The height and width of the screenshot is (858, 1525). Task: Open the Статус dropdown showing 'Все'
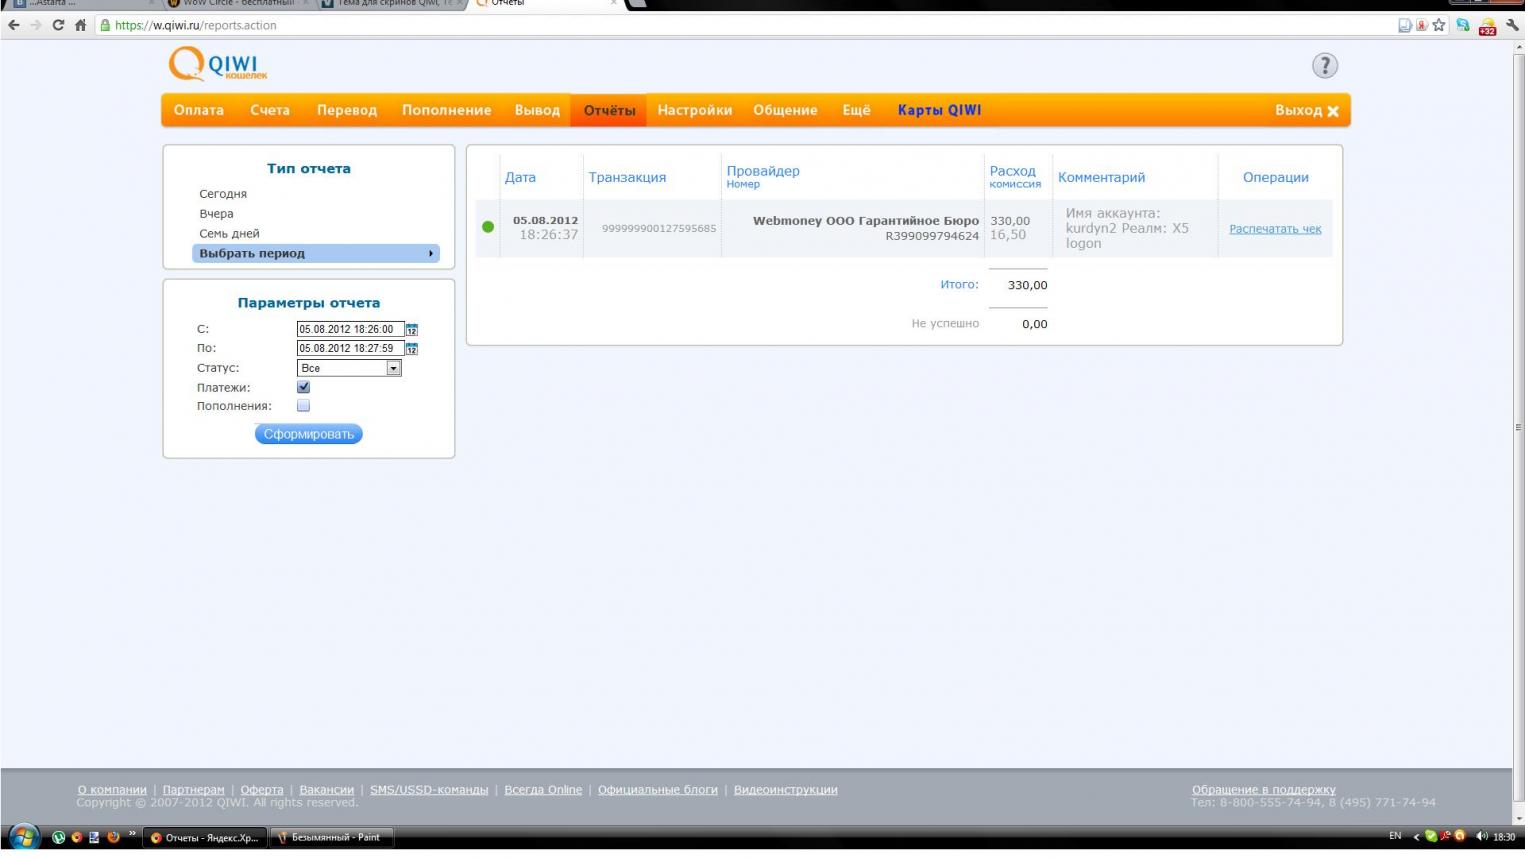click(x=349, y=368)
